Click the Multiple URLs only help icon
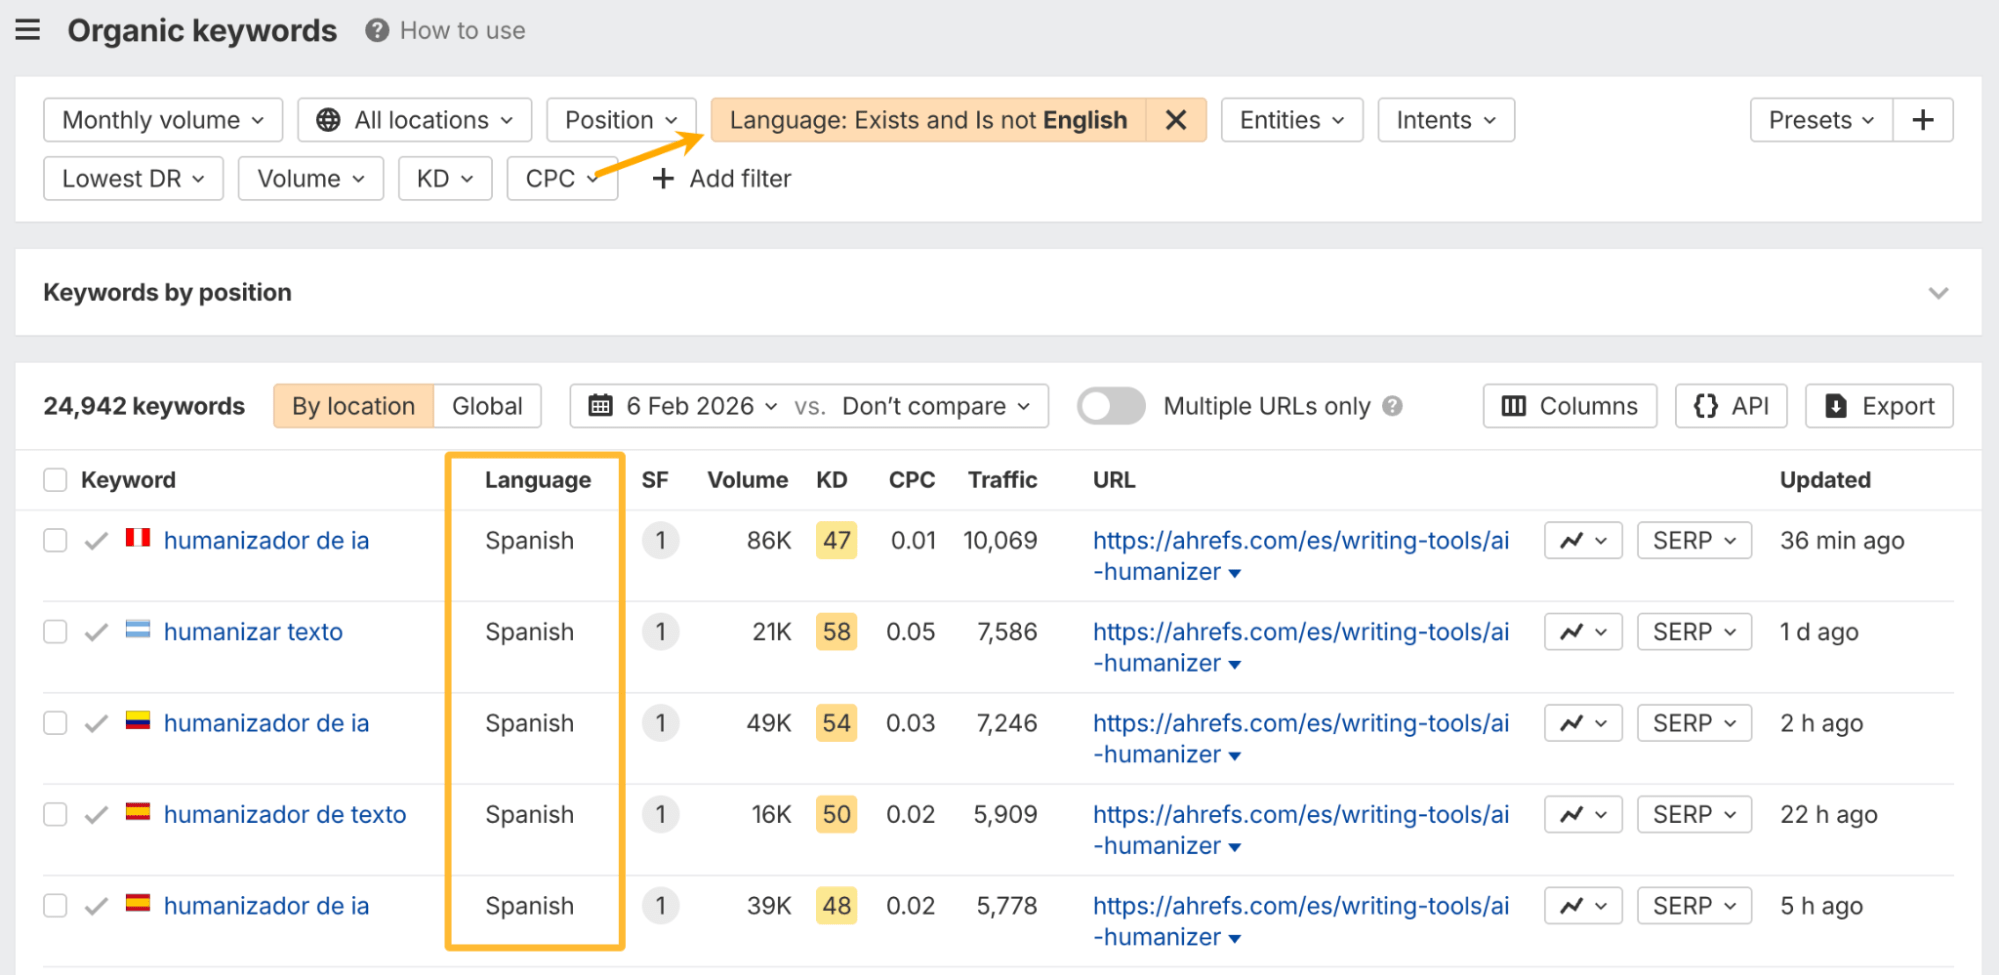 [x=1392, y=406]
